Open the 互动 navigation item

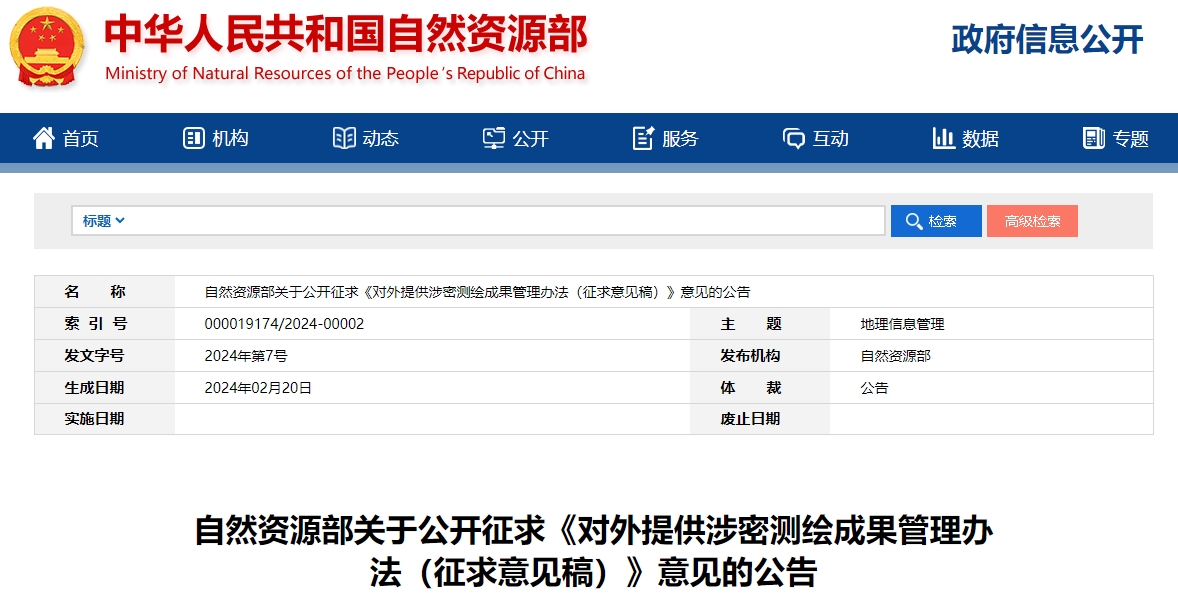click(816, 138)
